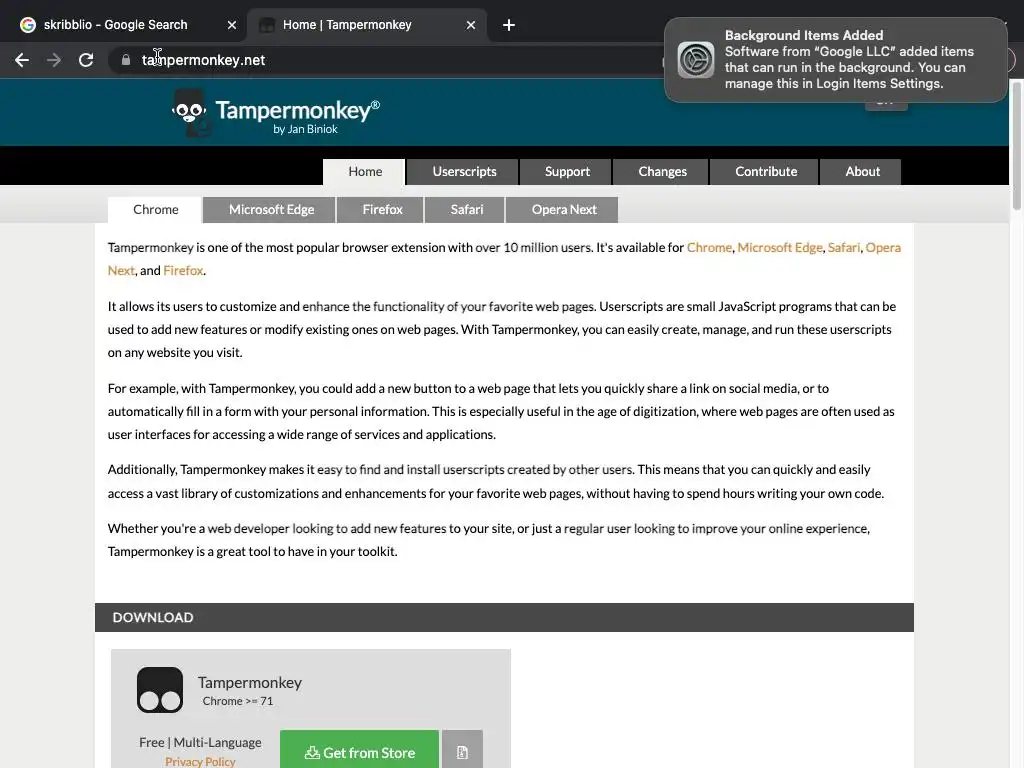Open the Contribute navigation tab

tap(765, 172)
